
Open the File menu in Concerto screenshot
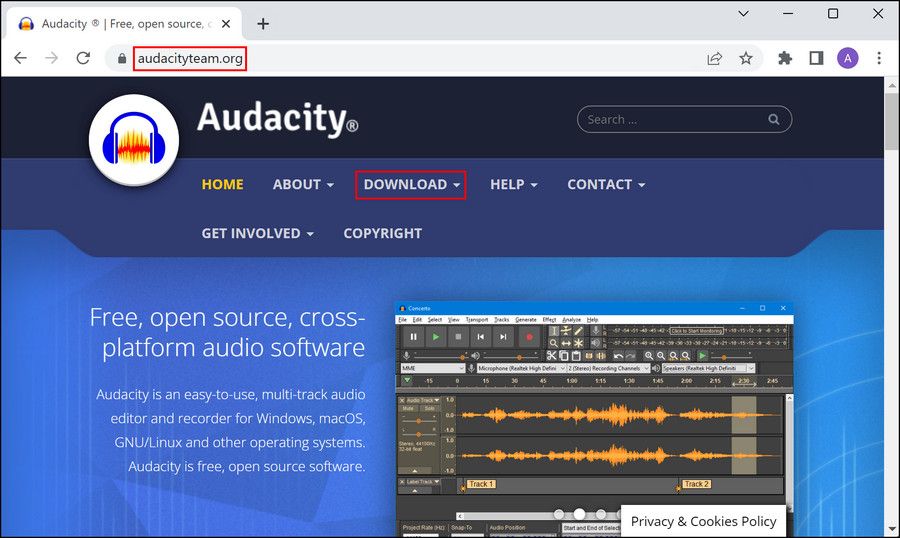[402, 320]
